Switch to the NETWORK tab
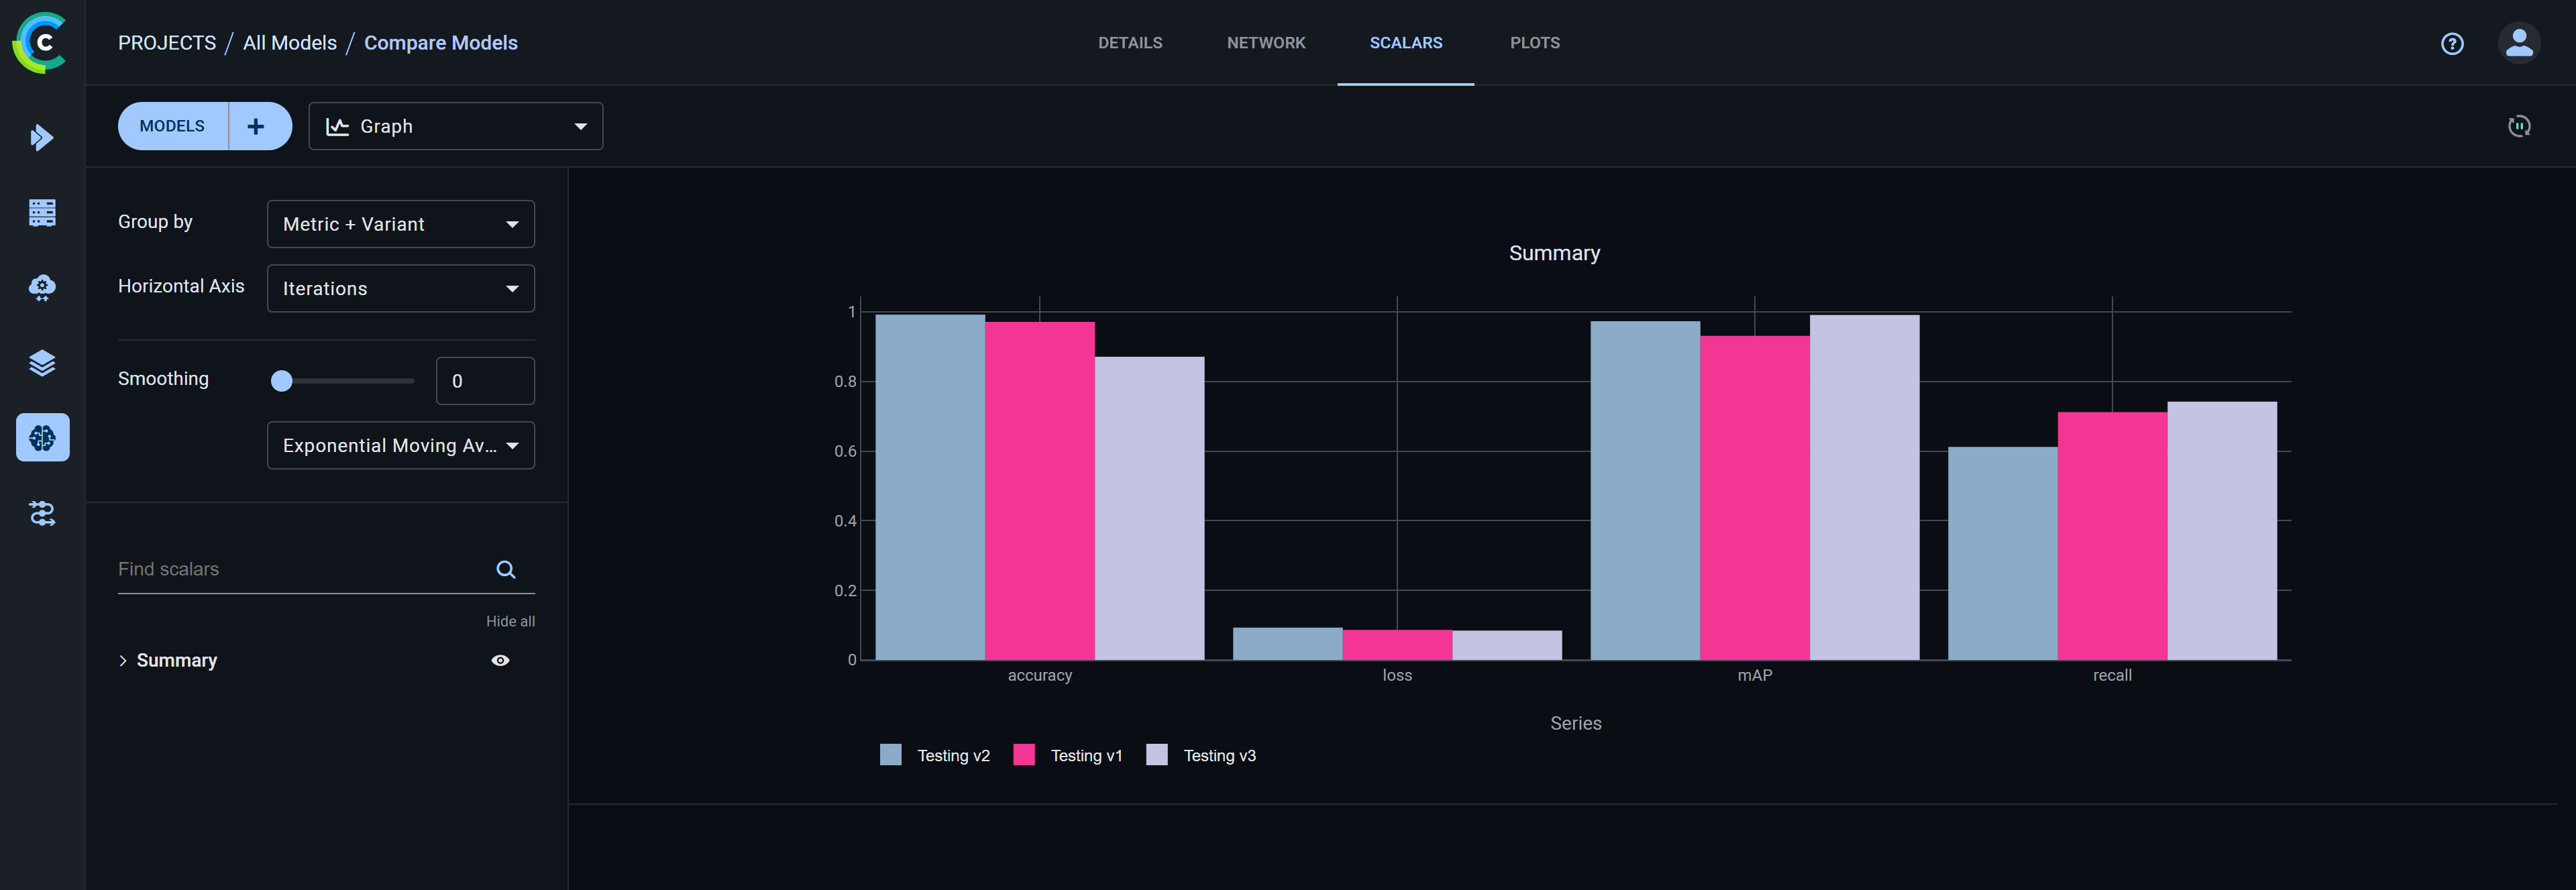 pyautogui.click(x=1266, y=42)
